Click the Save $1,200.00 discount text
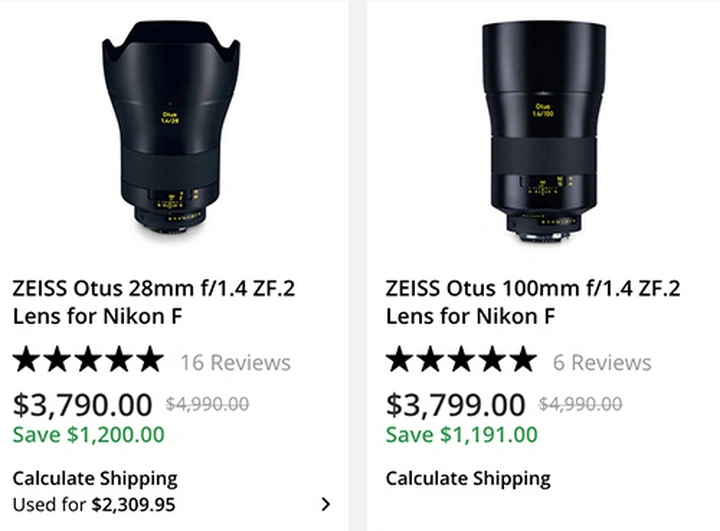The height and width of the screenshot is (531, 720). [x=88, y=434]
